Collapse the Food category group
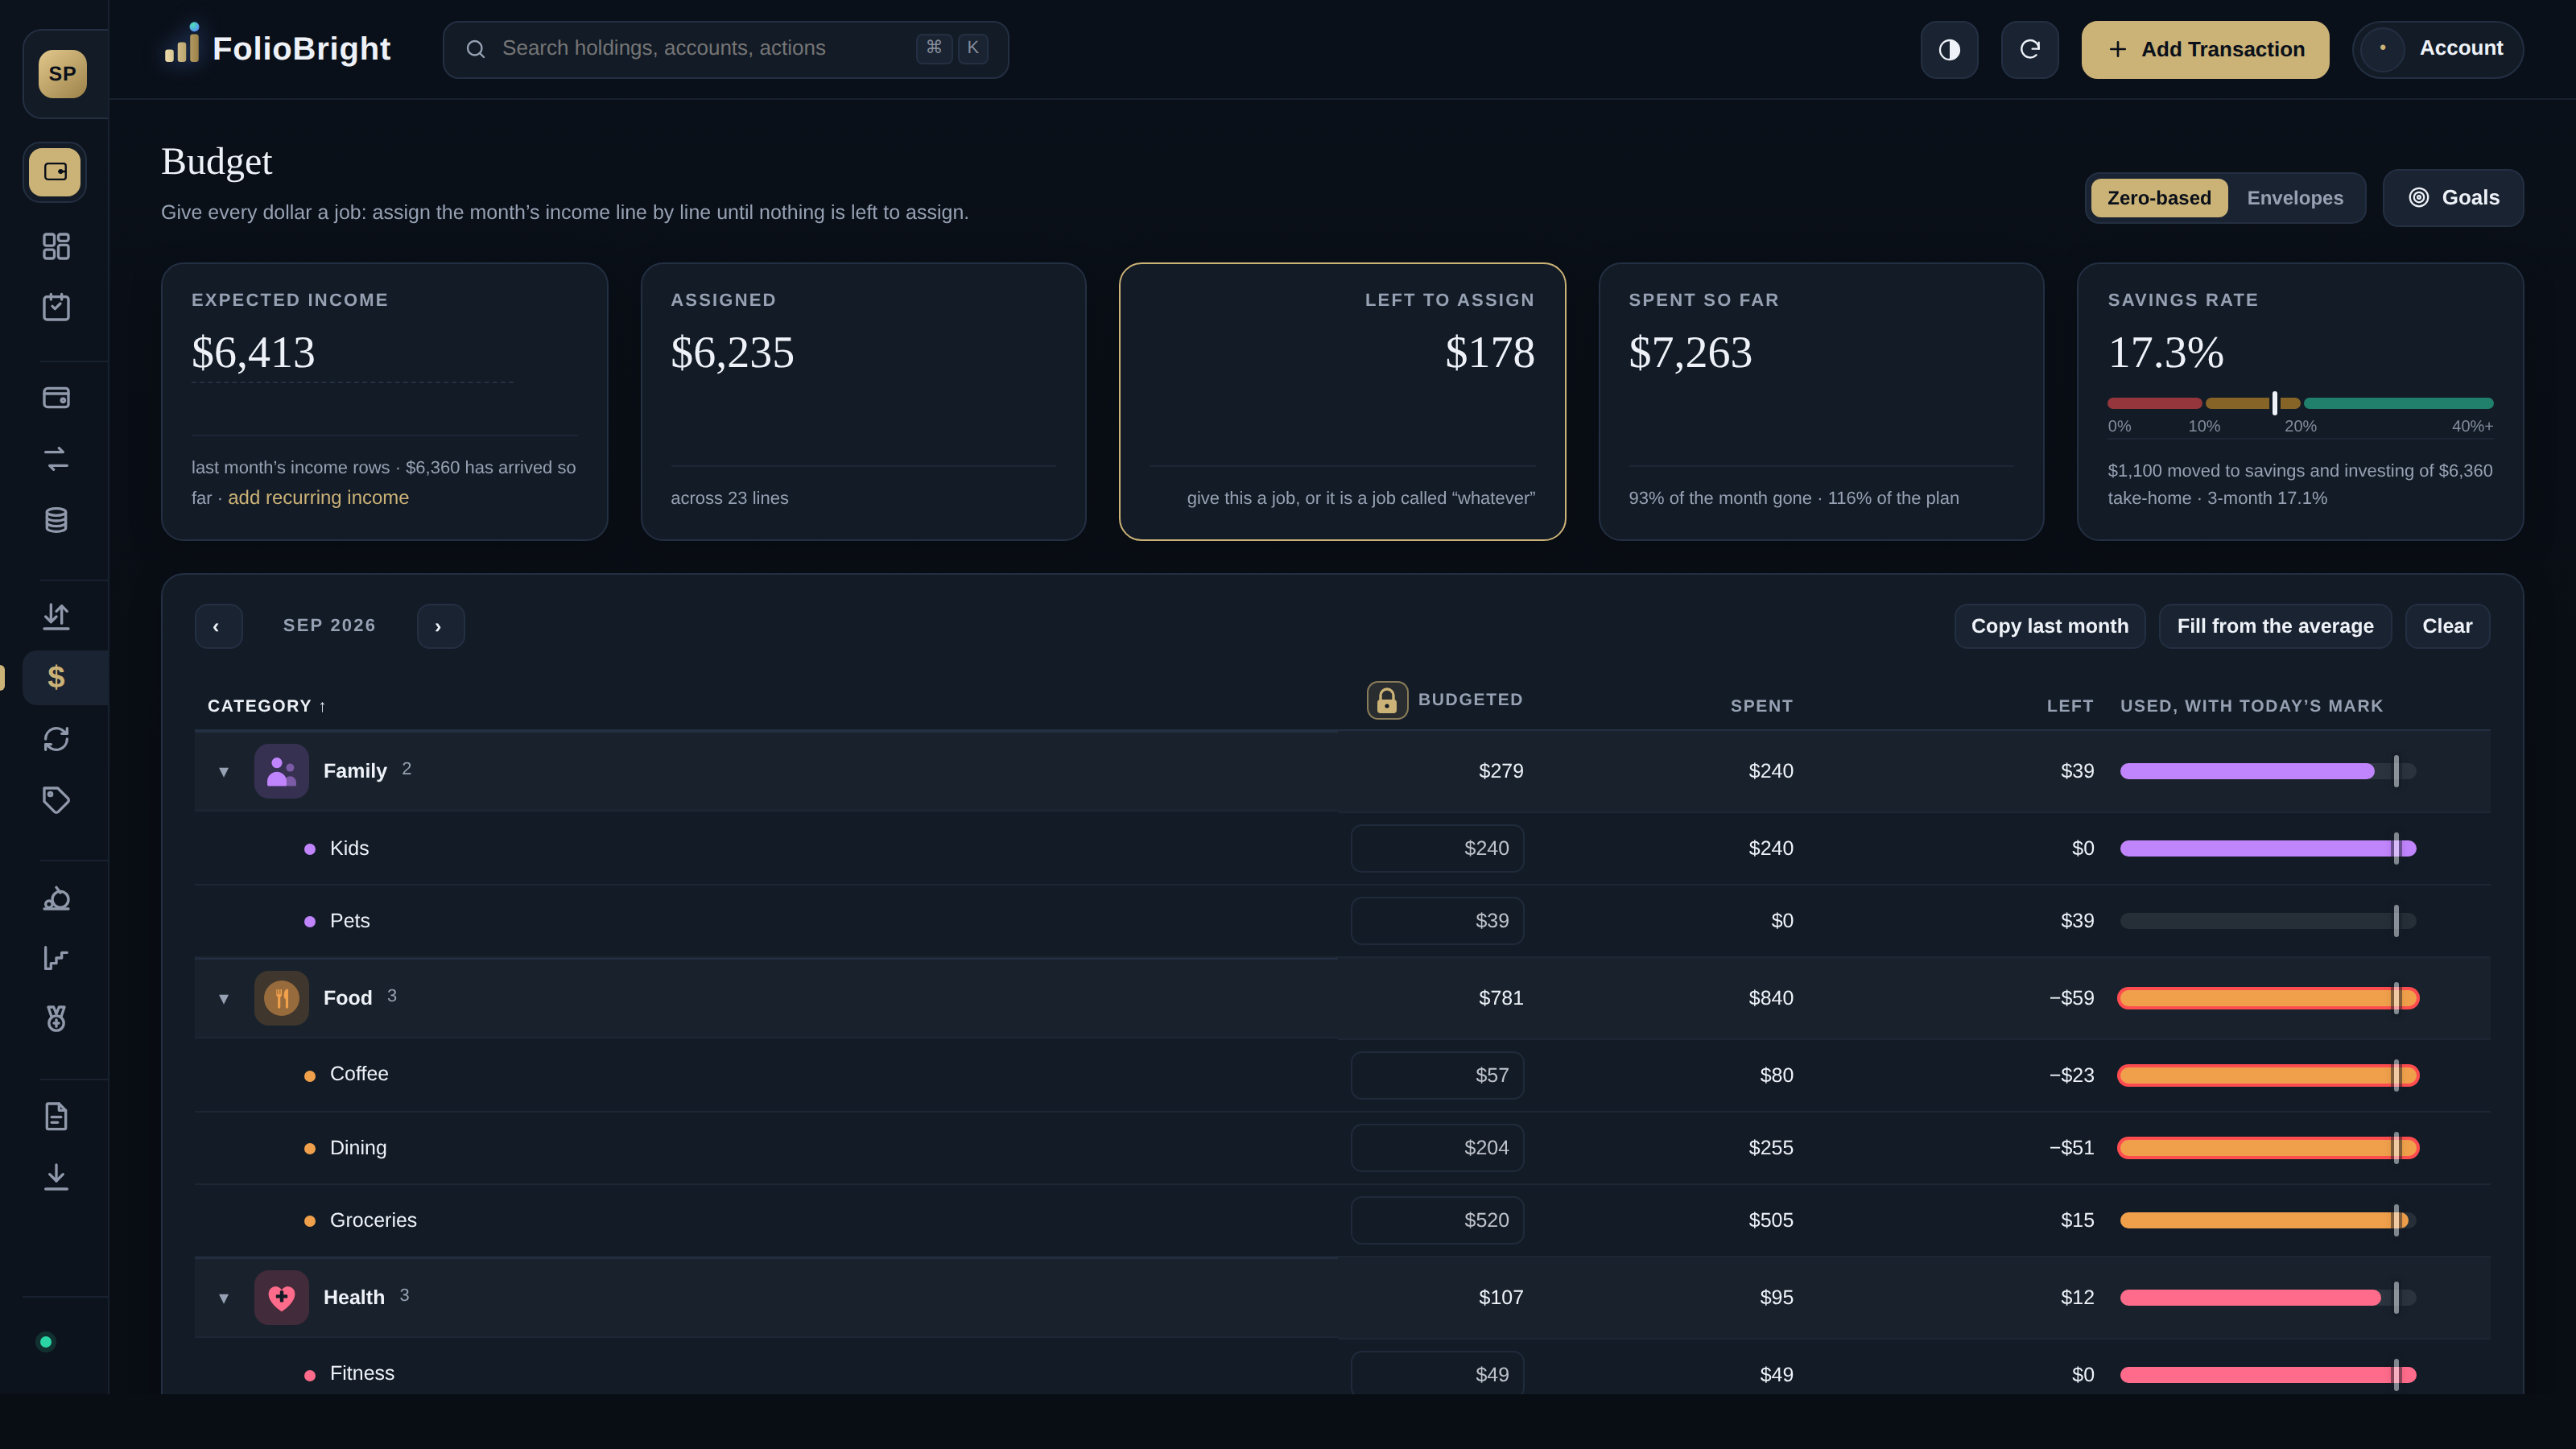2576x1449 pixels. click(224, 998)
